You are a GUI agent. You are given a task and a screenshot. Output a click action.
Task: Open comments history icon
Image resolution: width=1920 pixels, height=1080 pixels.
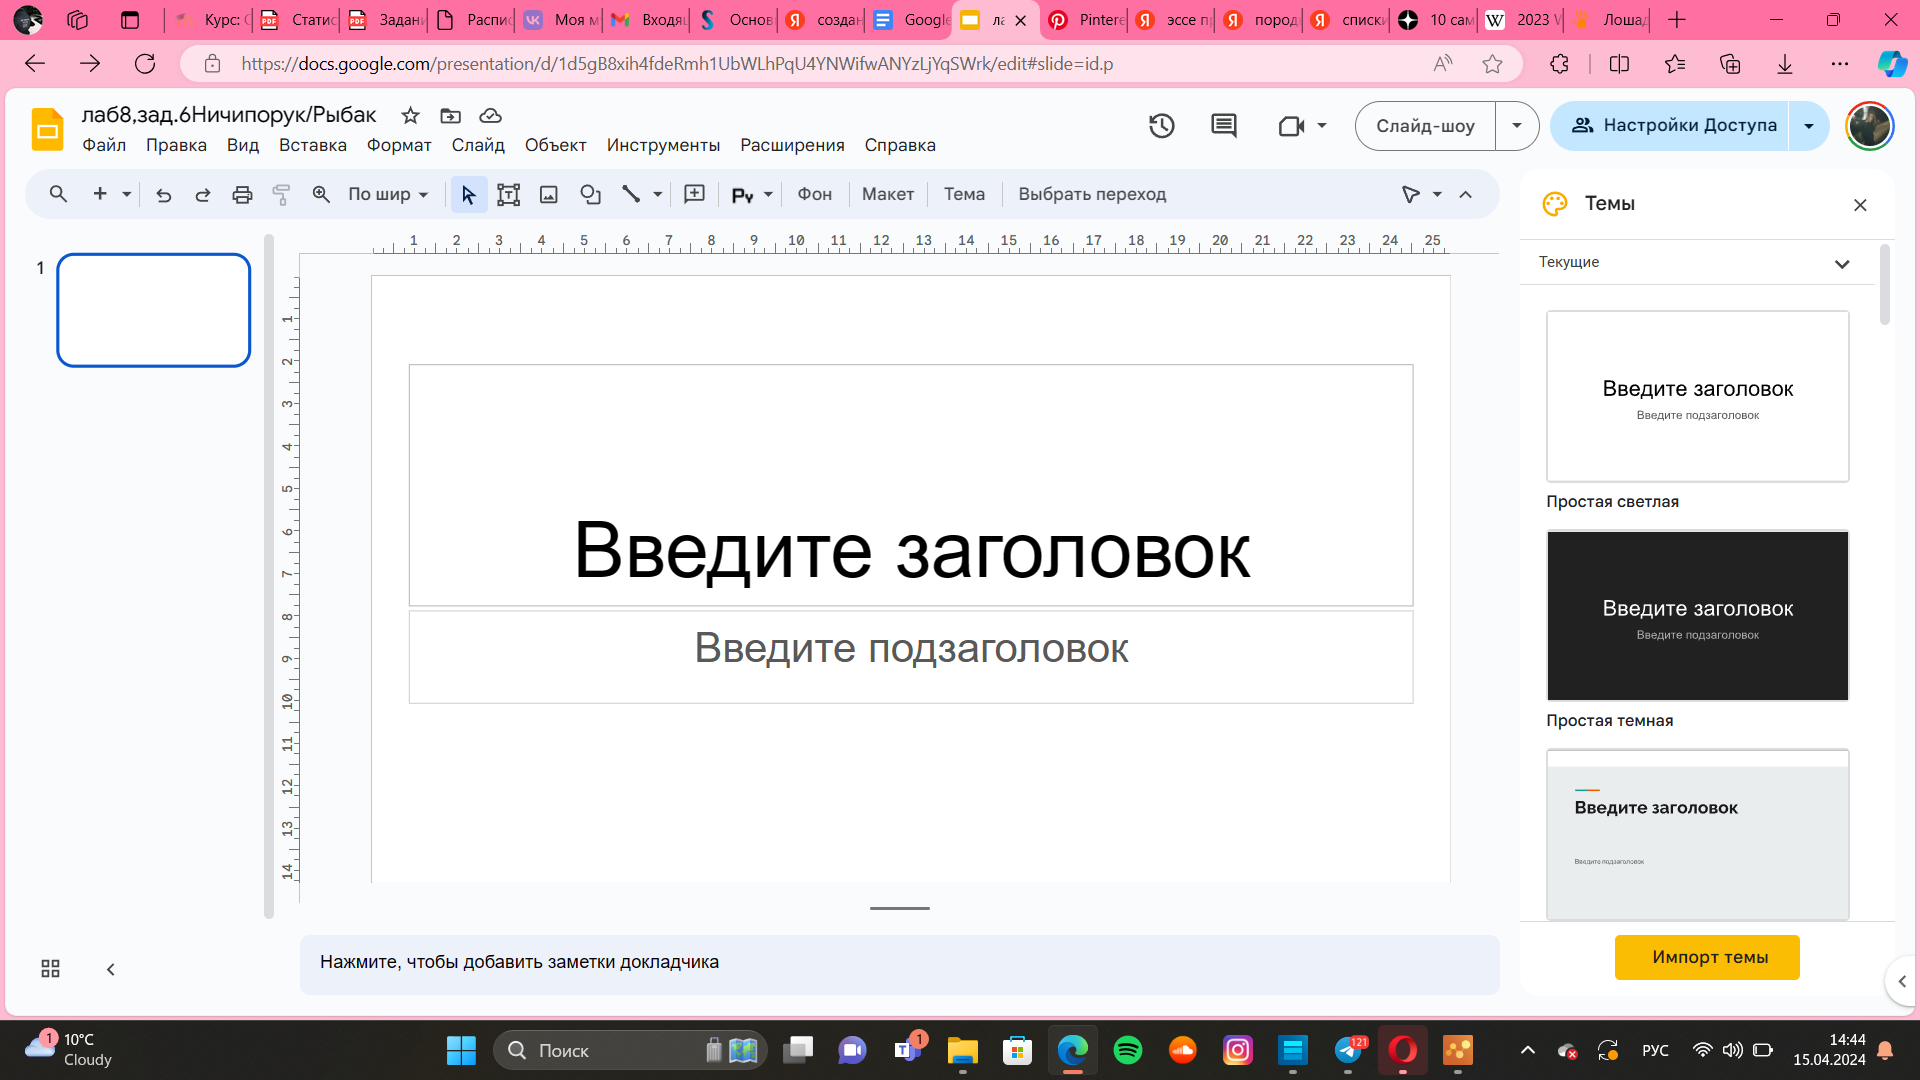[1223, 126]
